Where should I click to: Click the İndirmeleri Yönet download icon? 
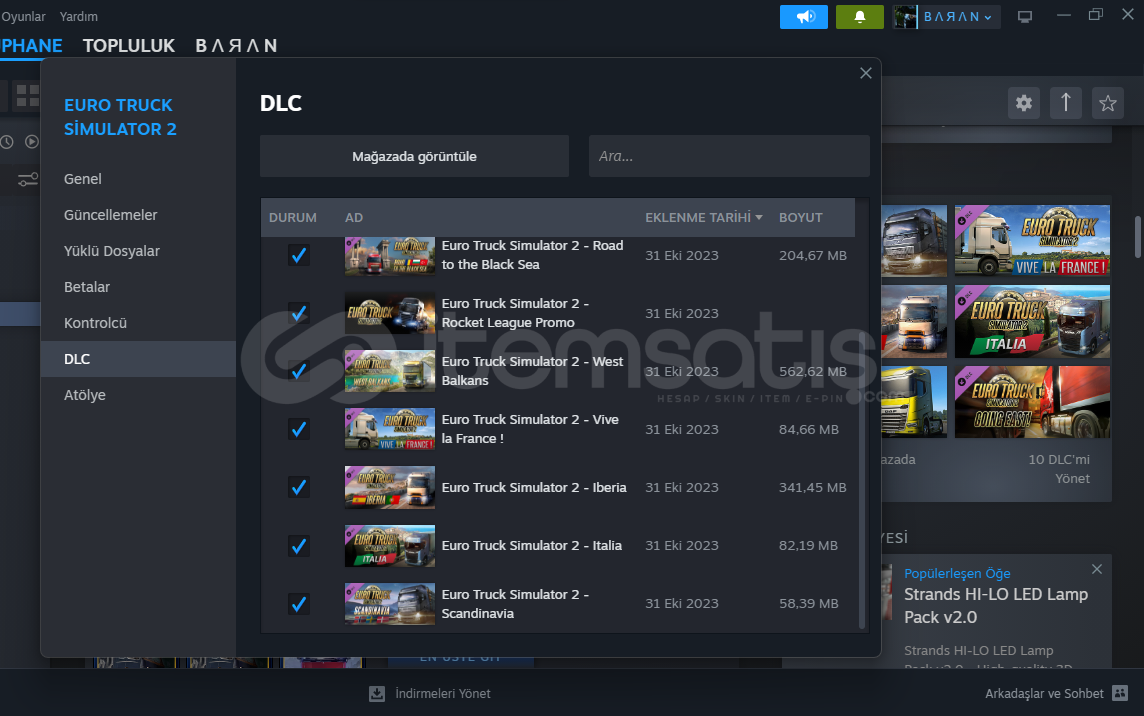pyautogui.click(x=376, y=693)
